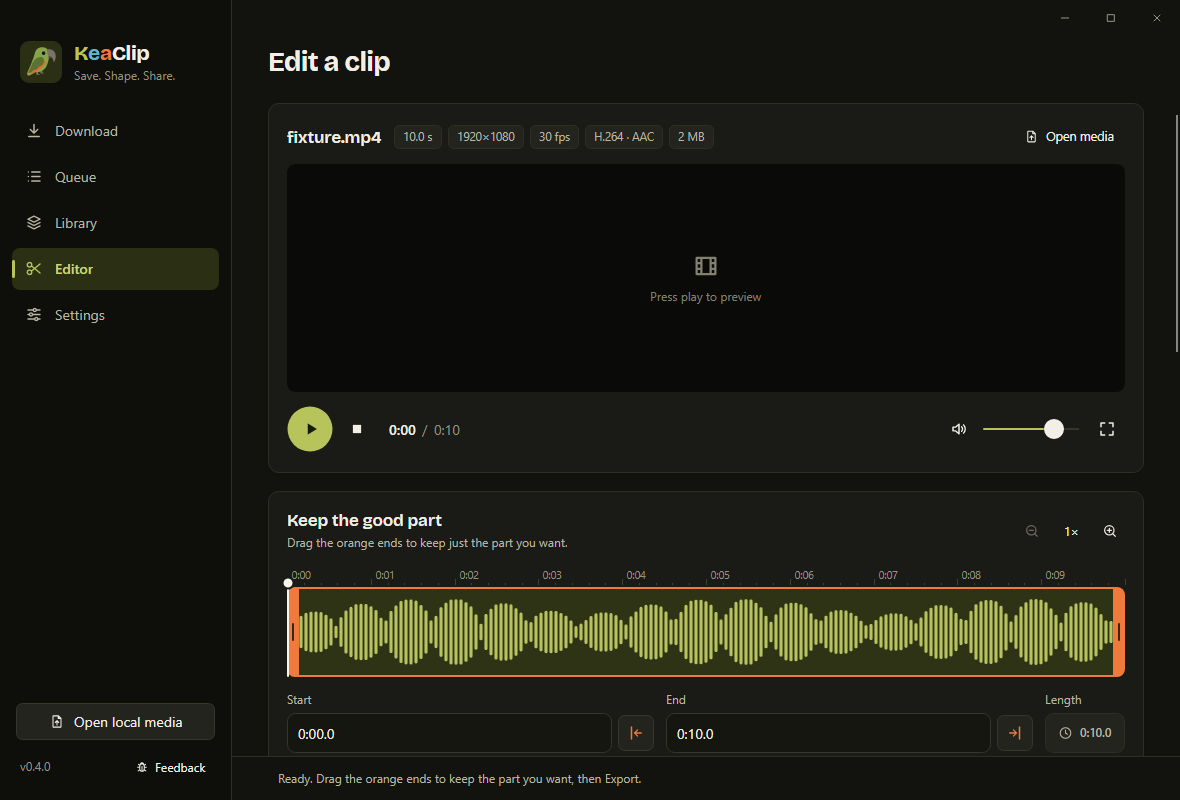The width and height of the screenshot is (1180, 800).
Task: Click the Open media button
Action: pos(1069,137)
